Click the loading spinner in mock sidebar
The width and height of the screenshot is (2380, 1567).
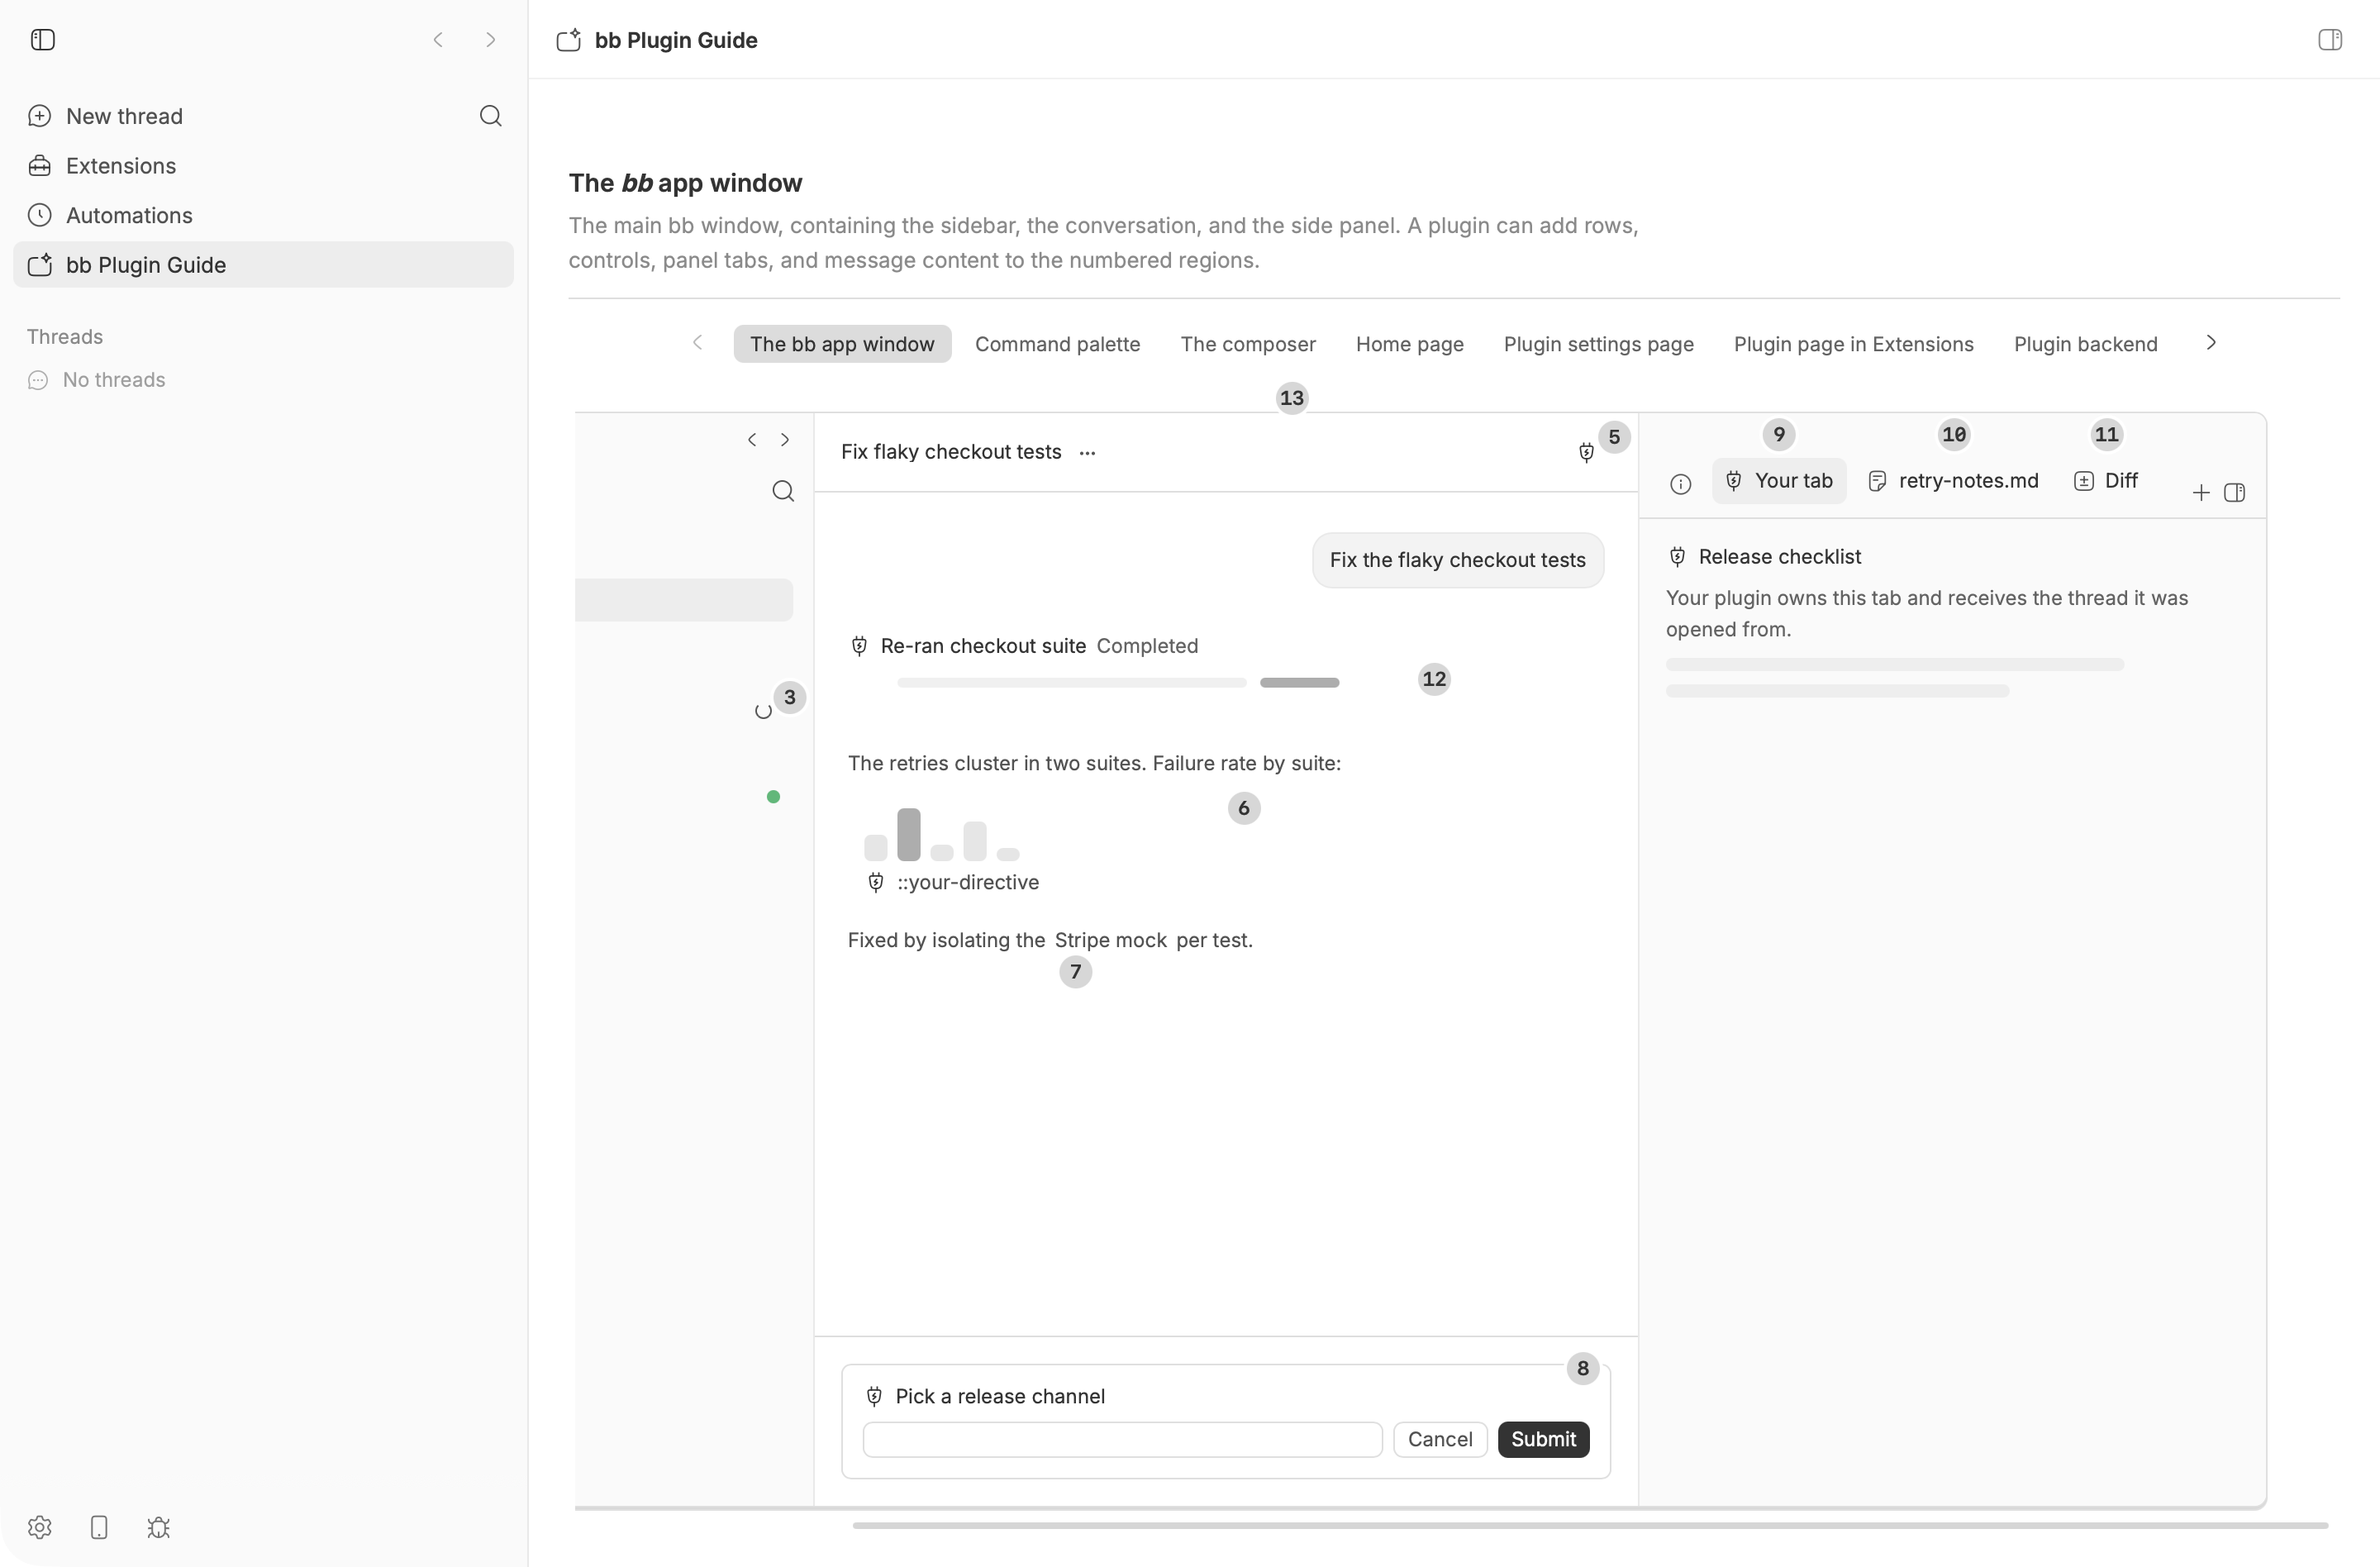pyautogui.click(x=763, y=711)
